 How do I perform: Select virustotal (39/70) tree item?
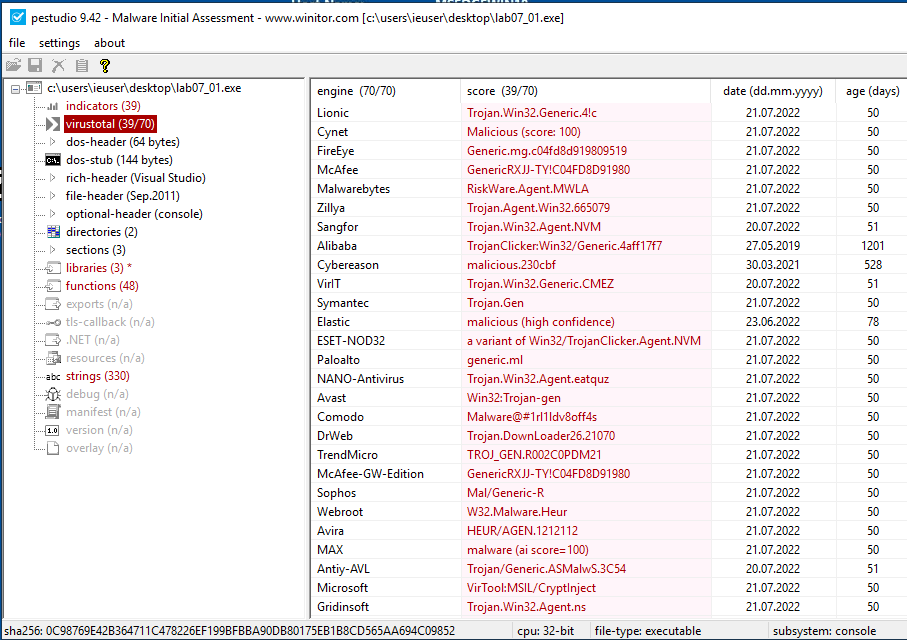pos(110,124)
